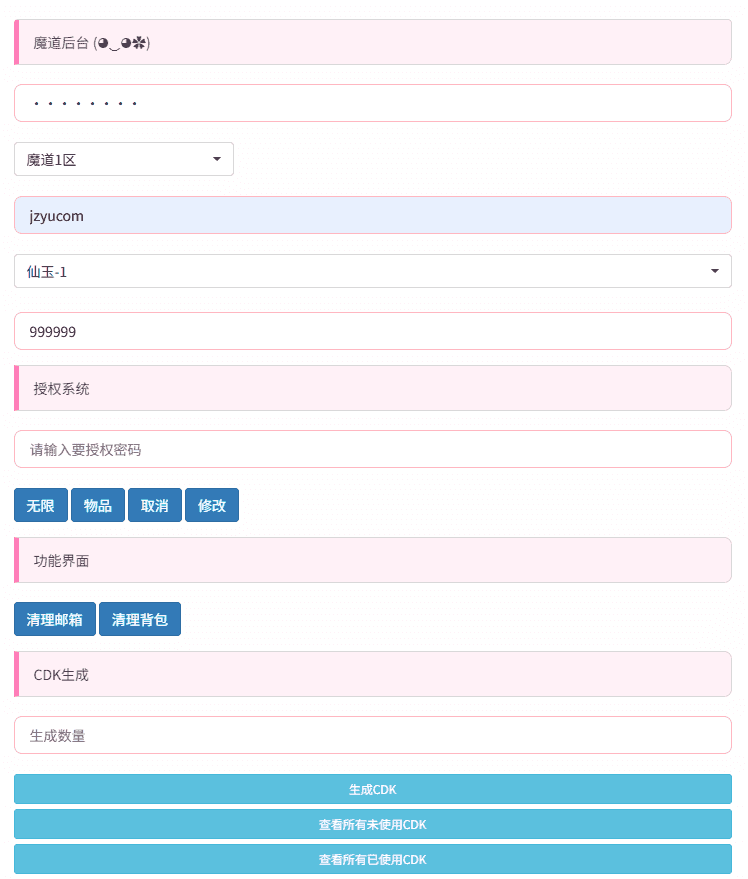Click the 魔道后台 header banner

pos(372,42)
